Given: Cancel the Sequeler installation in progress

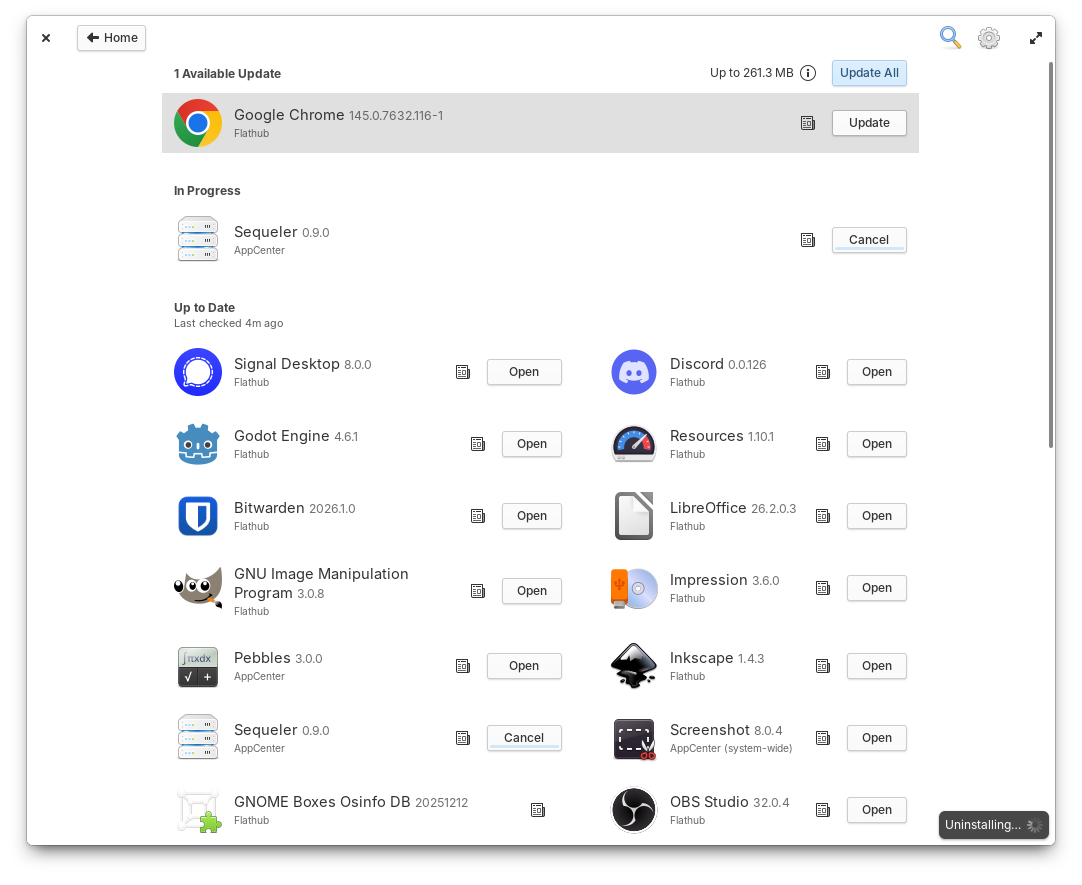Looking at the screenshot, I should (x=868, y=239).
